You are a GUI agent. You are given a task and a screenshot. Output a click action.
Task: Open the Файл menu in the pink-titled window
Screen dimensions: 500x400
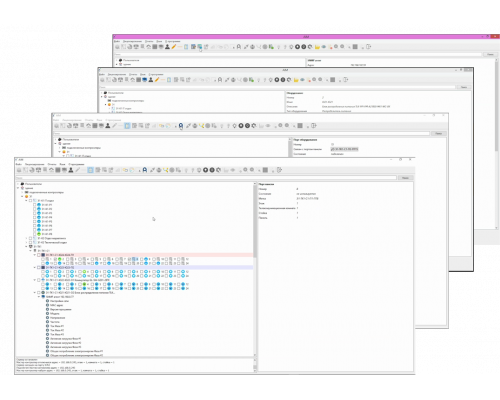[x=117, y=41]
